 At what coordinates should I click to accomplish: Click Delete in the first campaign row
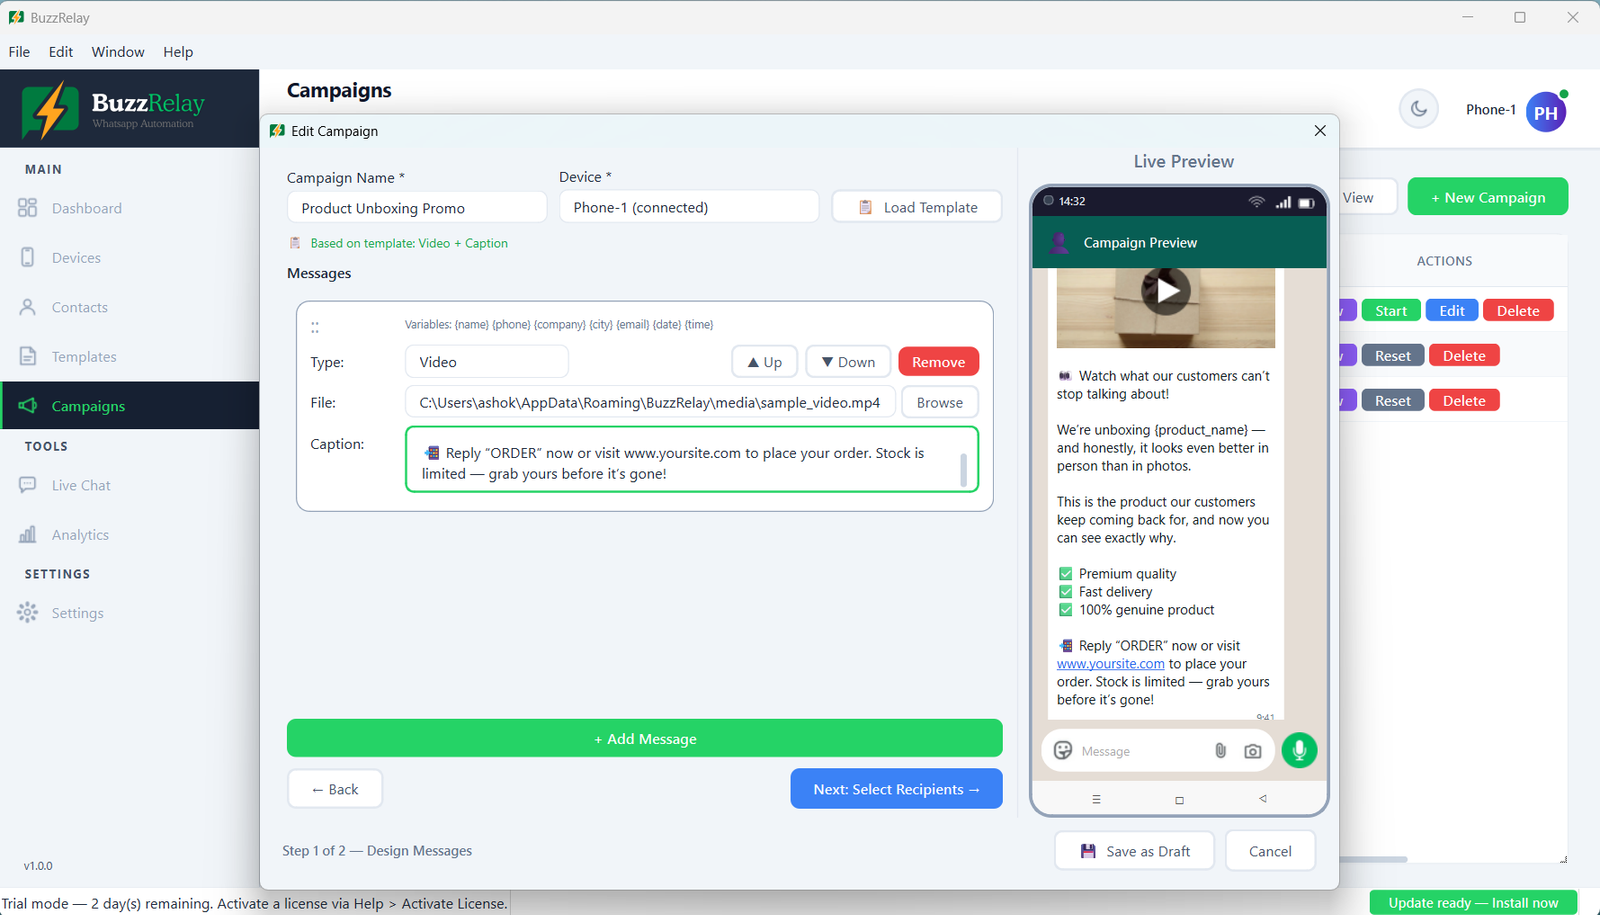[x=1518, y=311]
